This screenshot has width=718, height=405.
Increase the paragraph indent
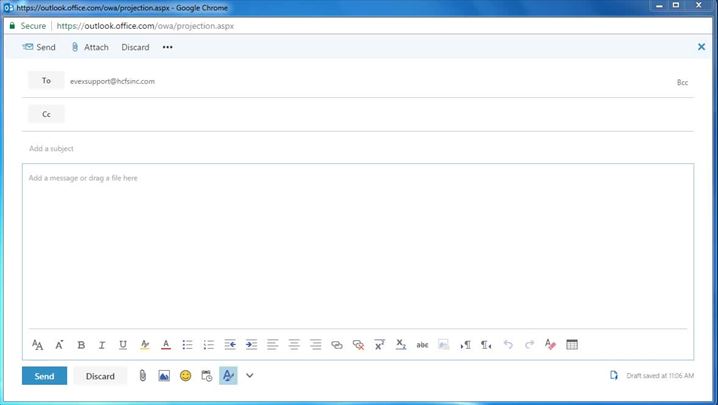coord(251,345)
